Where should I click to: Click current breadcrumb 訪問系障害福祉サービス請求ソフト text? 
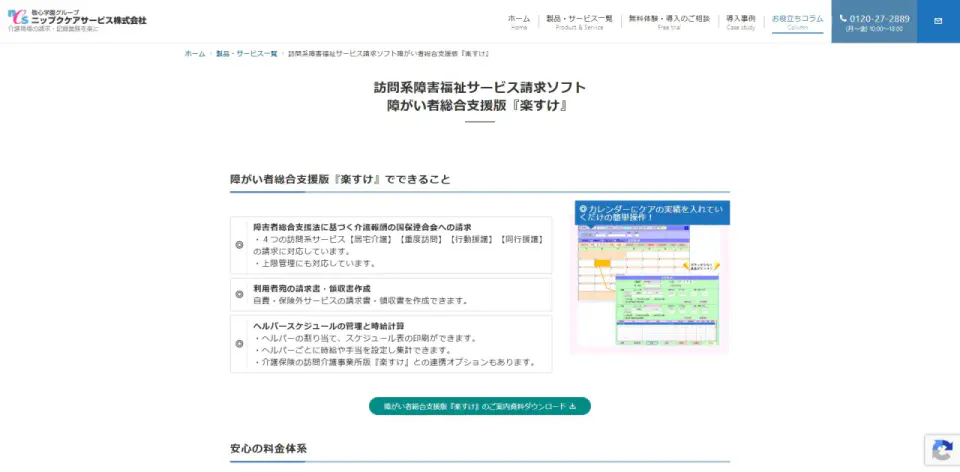coord(388,54)
